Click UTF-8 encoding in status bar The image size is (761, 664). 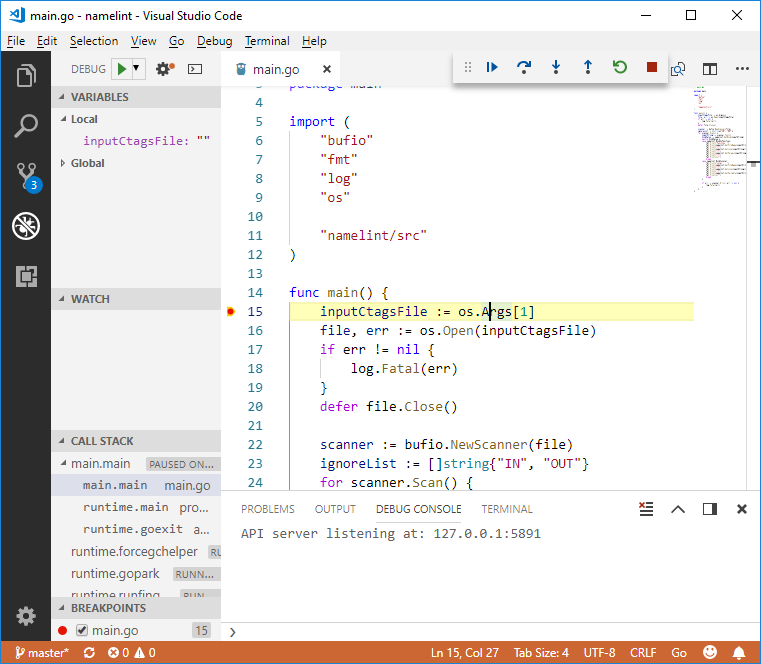599,652
